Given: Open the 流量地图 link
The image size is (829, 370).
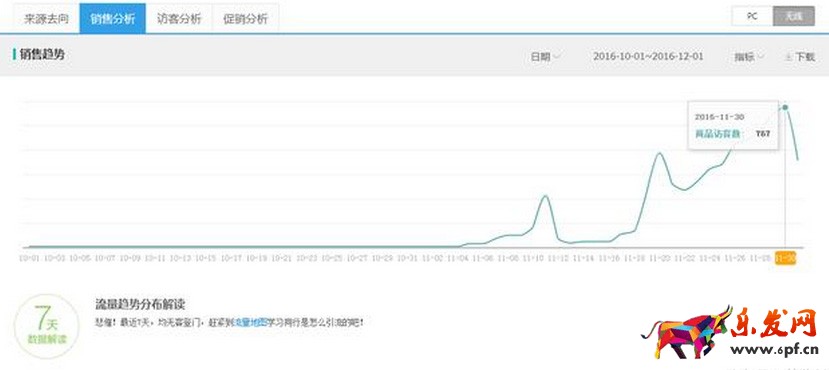Looking at the screenshot, I should [x=251, y=322].
